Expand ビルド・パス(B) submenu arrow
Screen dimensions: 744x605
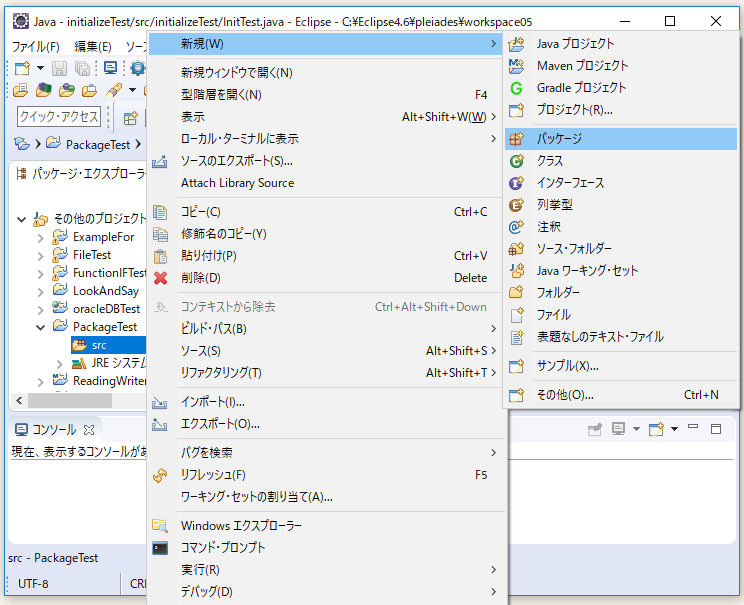493,329
